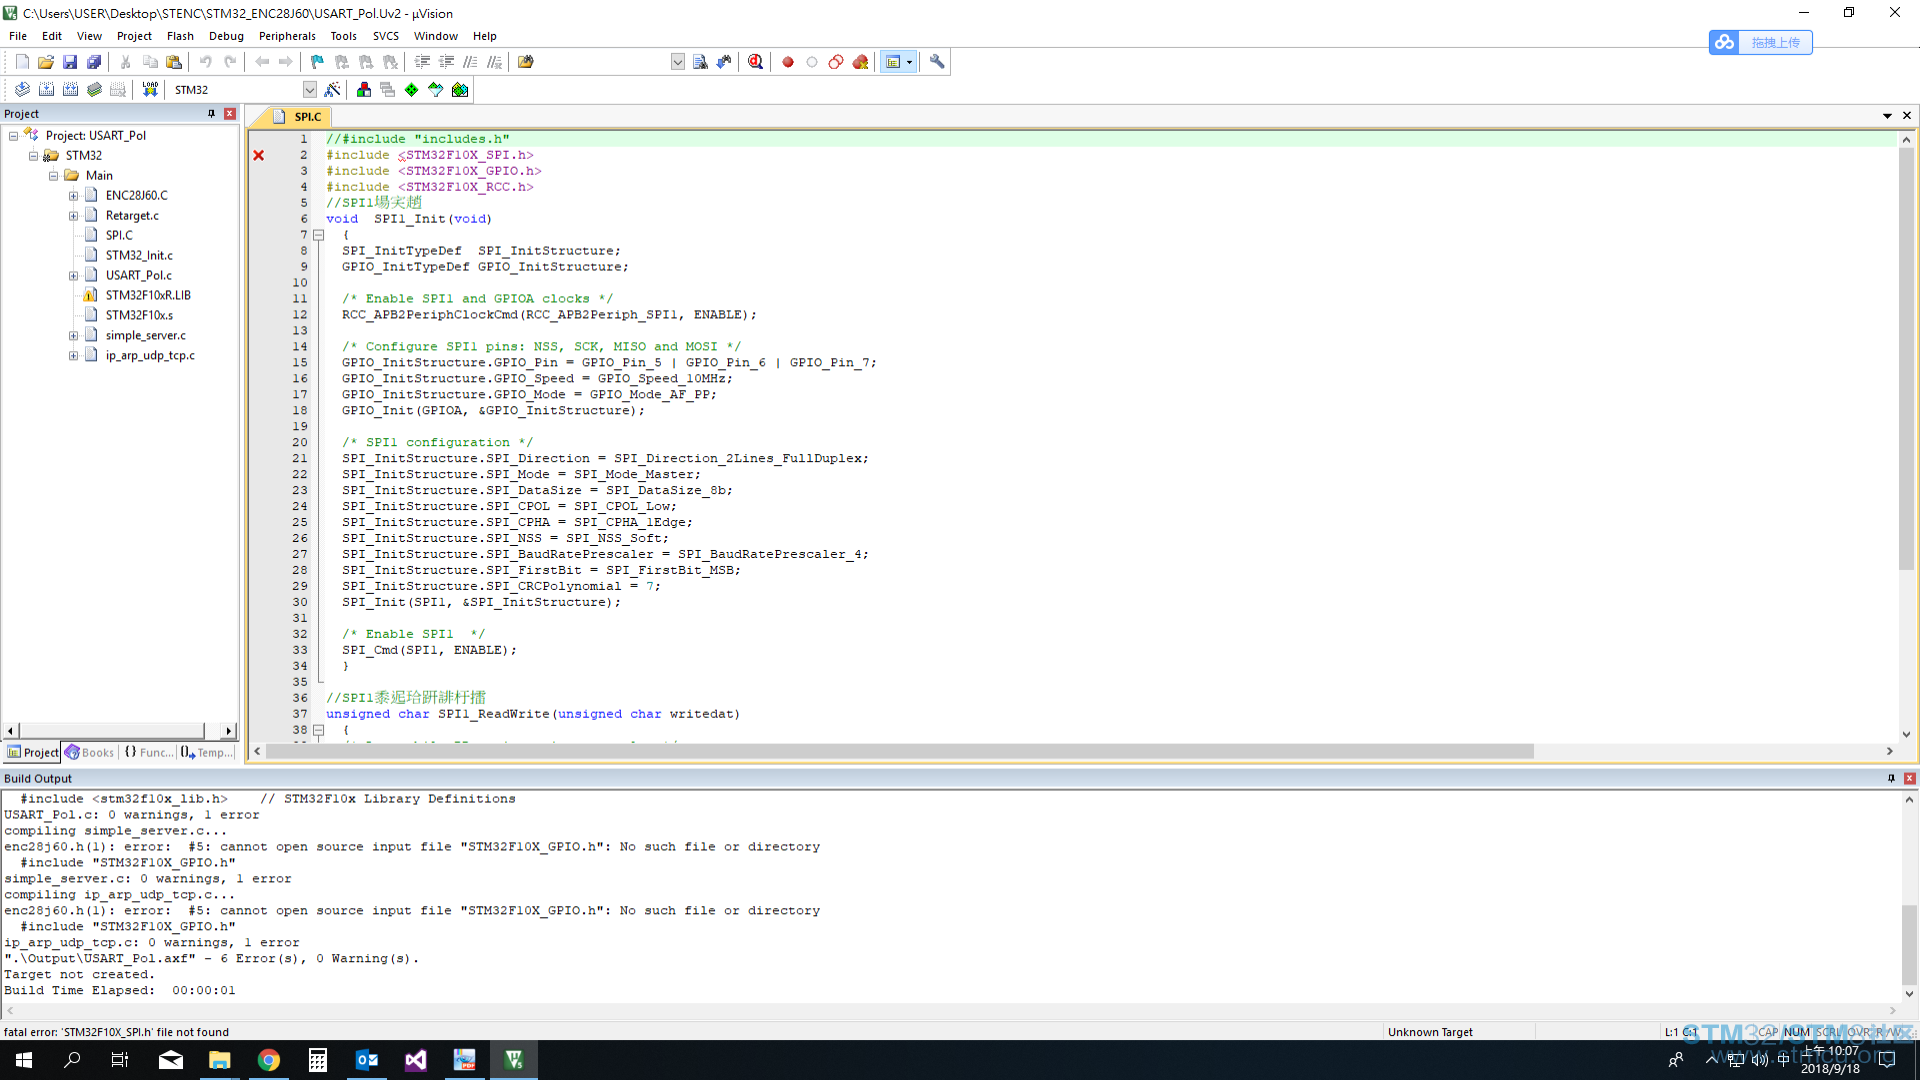Open Google Chrome from the taskbar

coord(269,1060)
